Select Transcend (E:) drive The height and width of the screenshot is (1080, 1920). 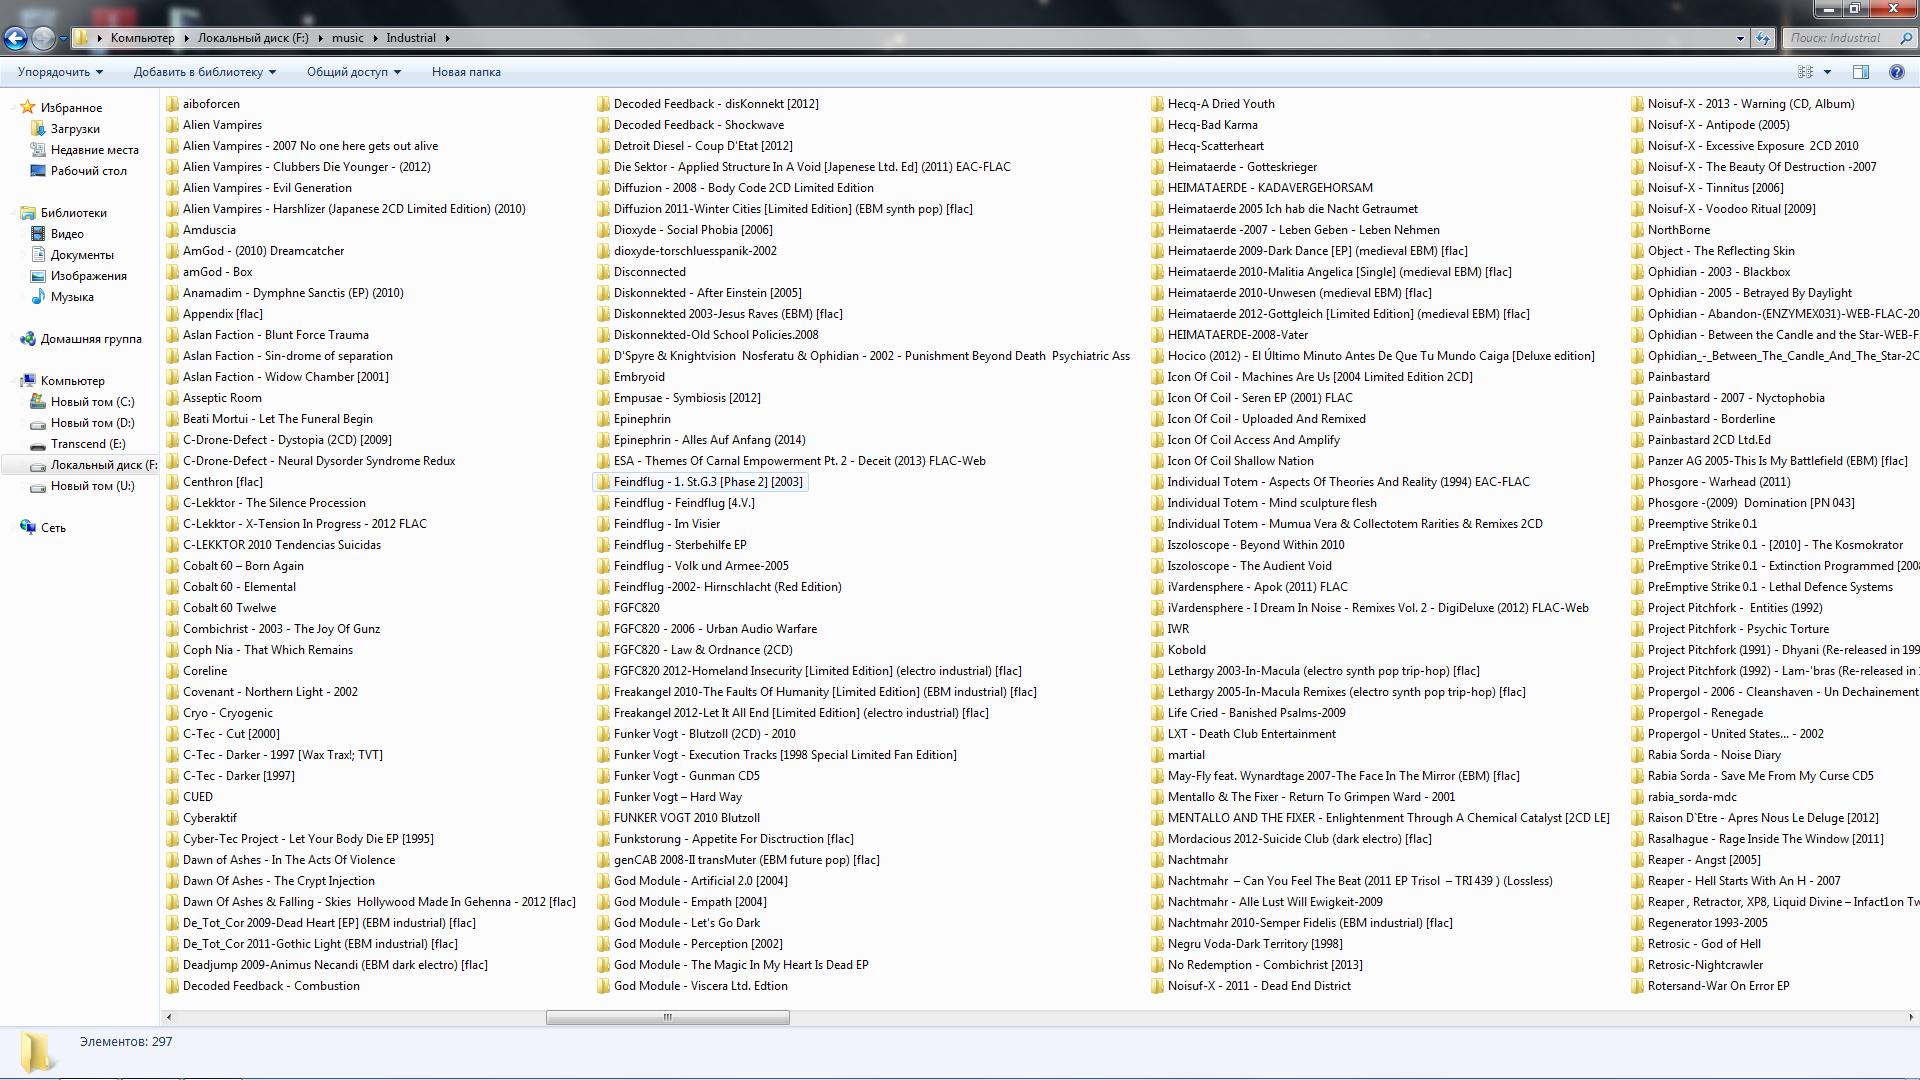pyautogui.click(x=88, y=444)
